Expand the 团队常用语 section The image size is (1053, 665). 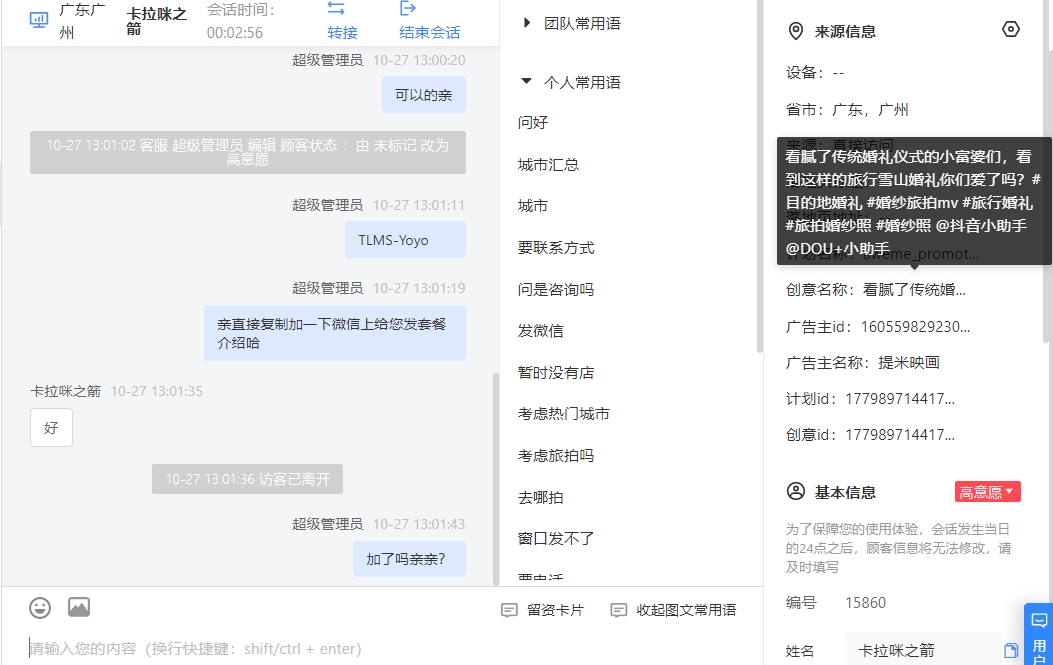573,24
